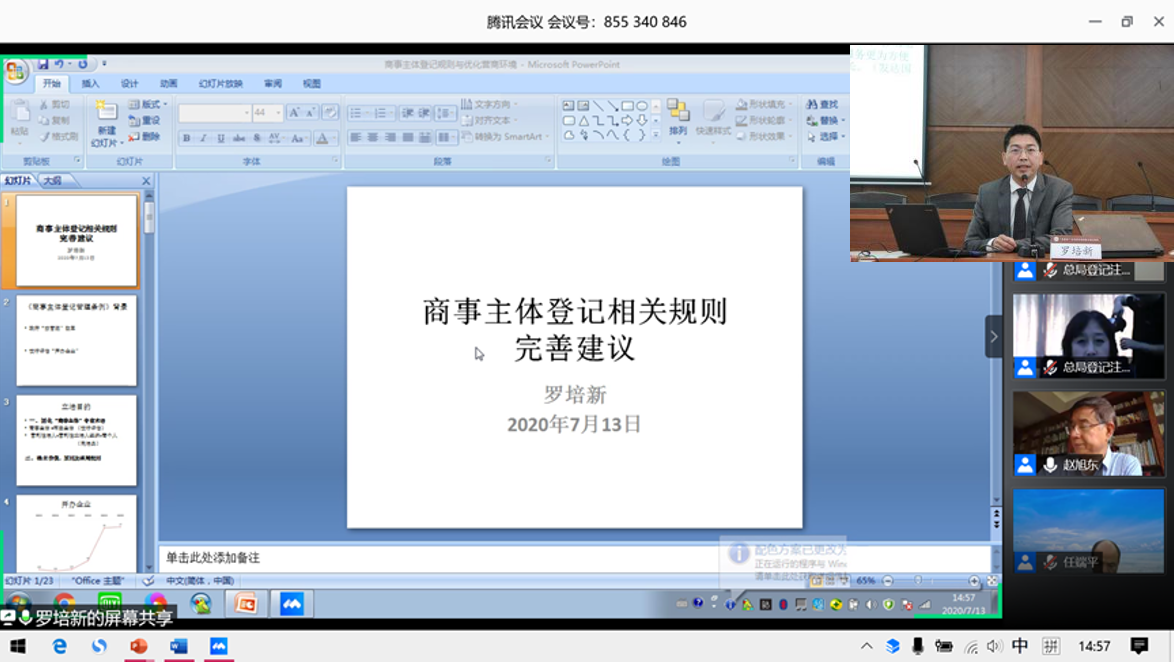Click the Redo icon in quick access toolbar
Screen dimensions: 1174x662
82,64
